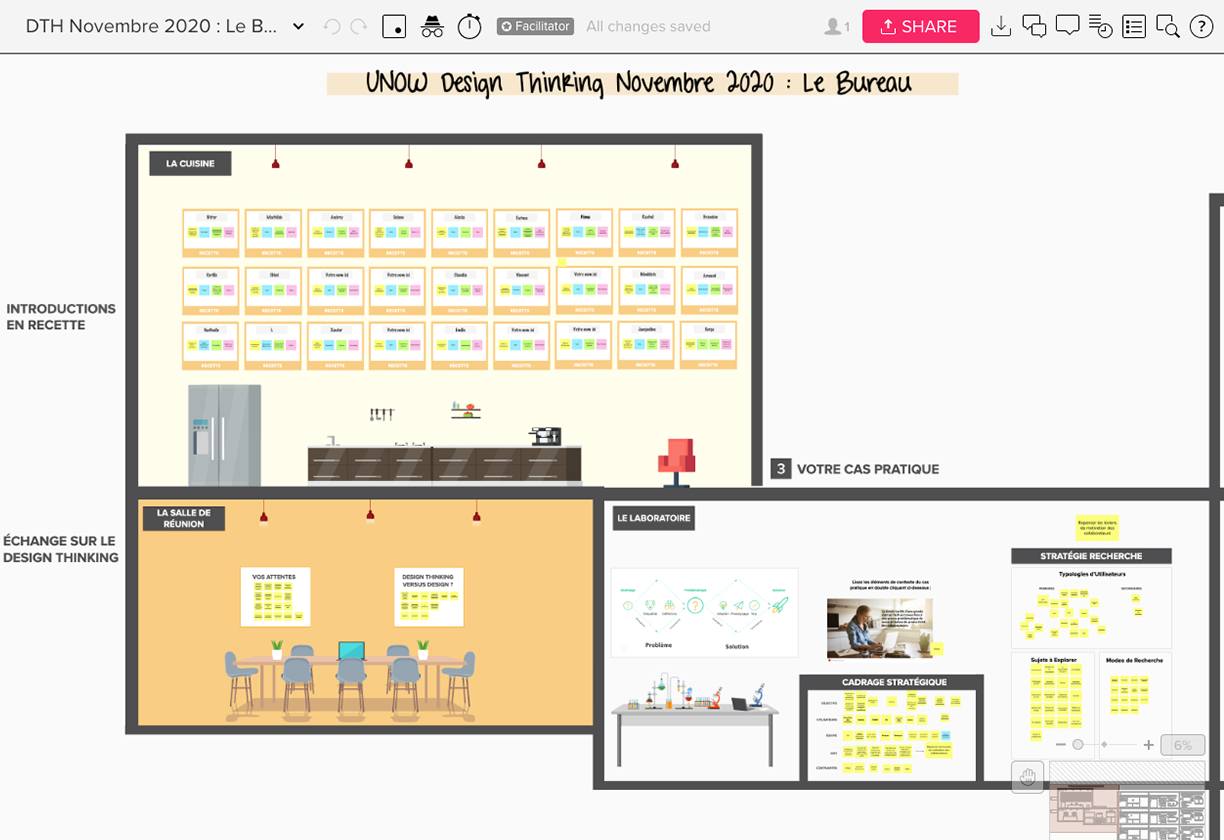1224x840 pixels.
Task: Open the outline frame icon in toolbar
Action: pyautogui.click(x=394, y=27)
